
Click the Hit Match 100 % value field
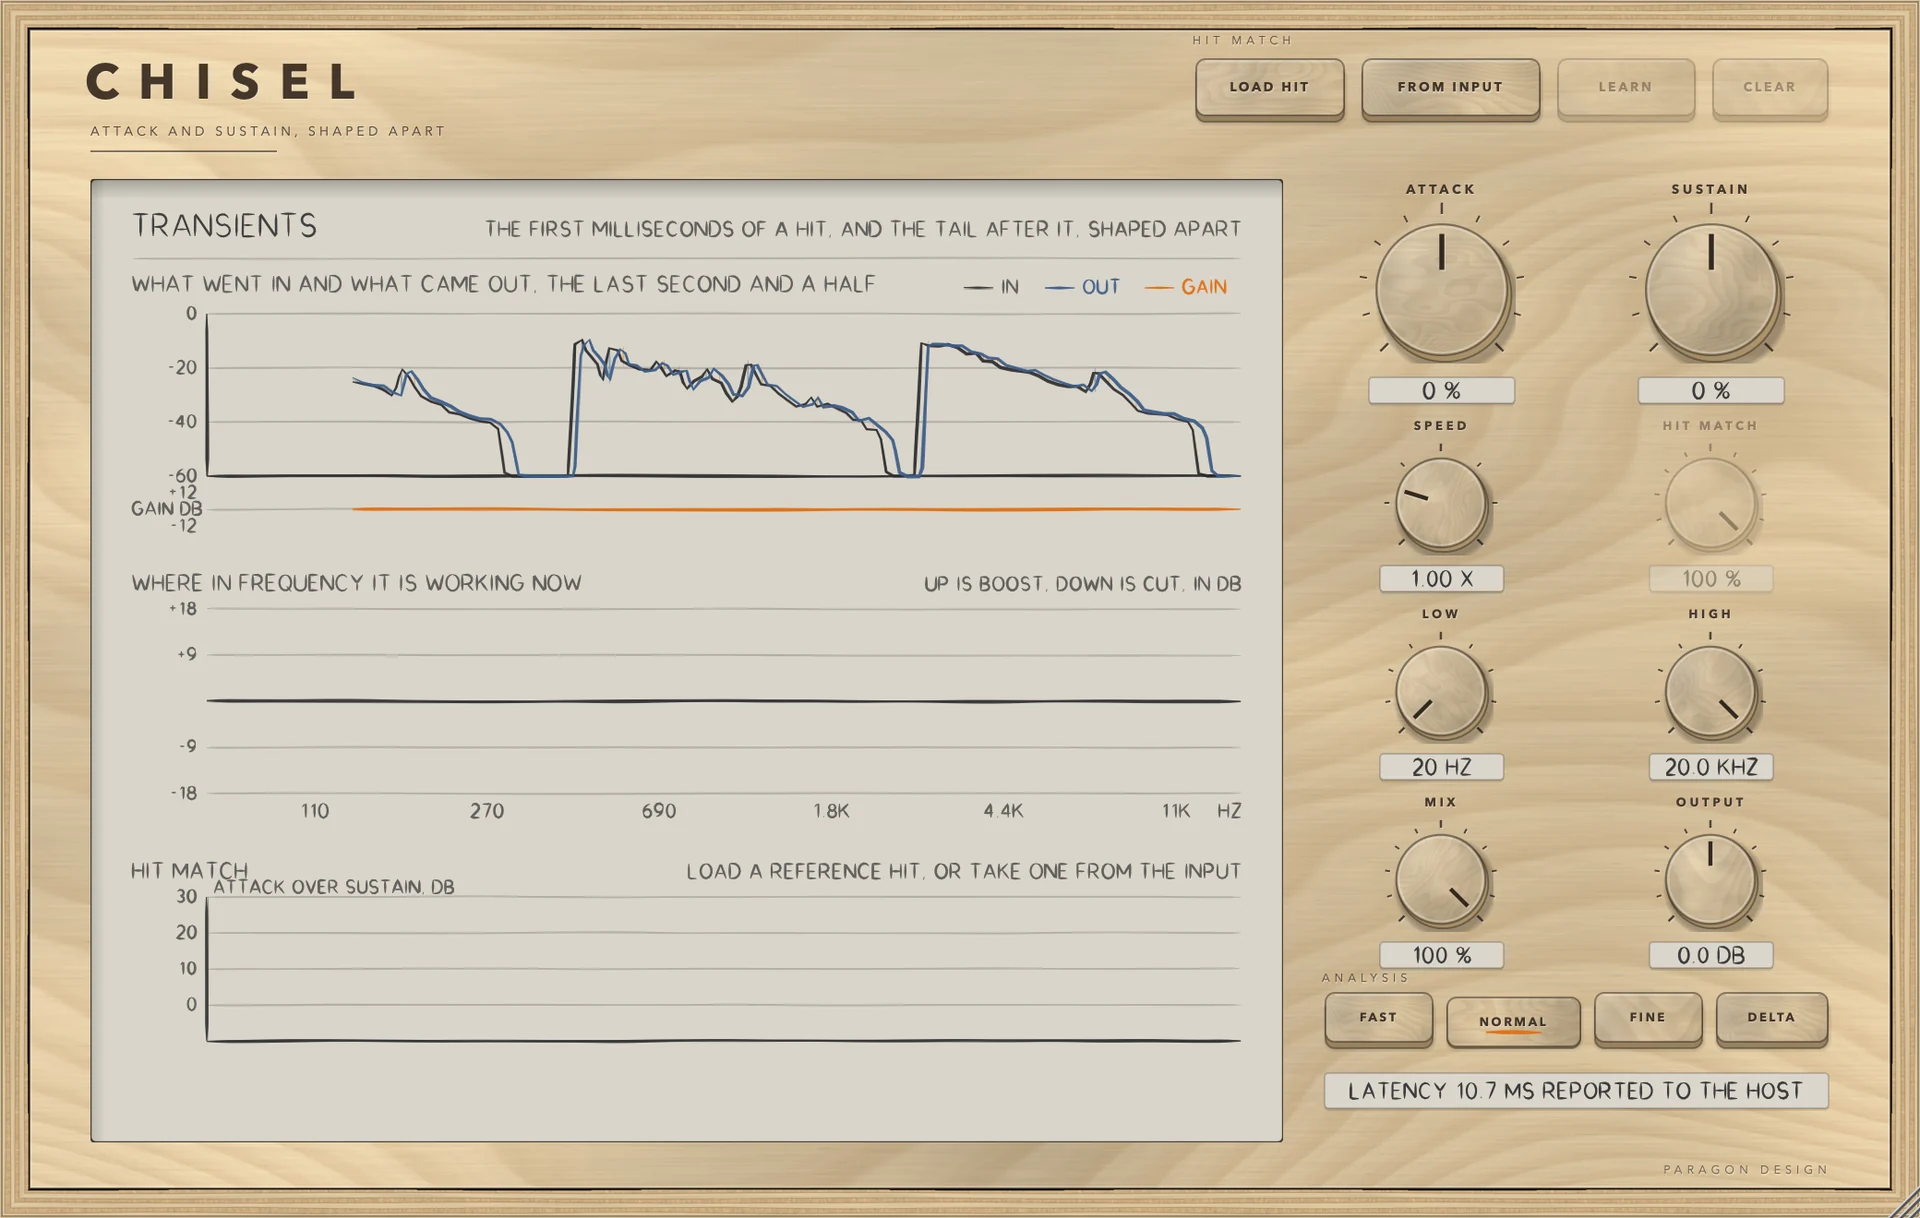(x=1711, y=579)
